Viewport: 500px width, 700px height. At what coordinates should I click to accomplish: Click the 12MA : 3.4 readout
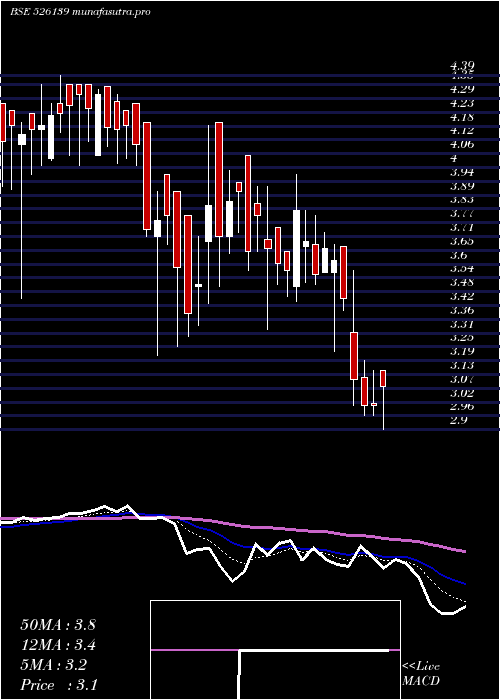coord(58,645)
